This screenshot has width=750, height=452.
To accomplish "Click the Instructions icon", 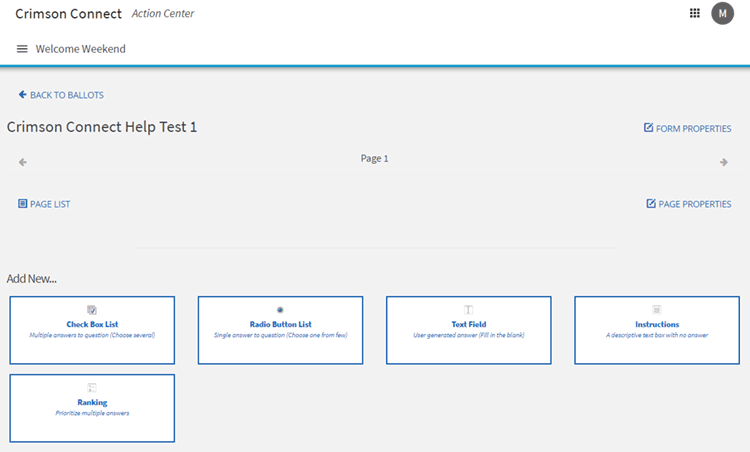I will coord(657,310).
